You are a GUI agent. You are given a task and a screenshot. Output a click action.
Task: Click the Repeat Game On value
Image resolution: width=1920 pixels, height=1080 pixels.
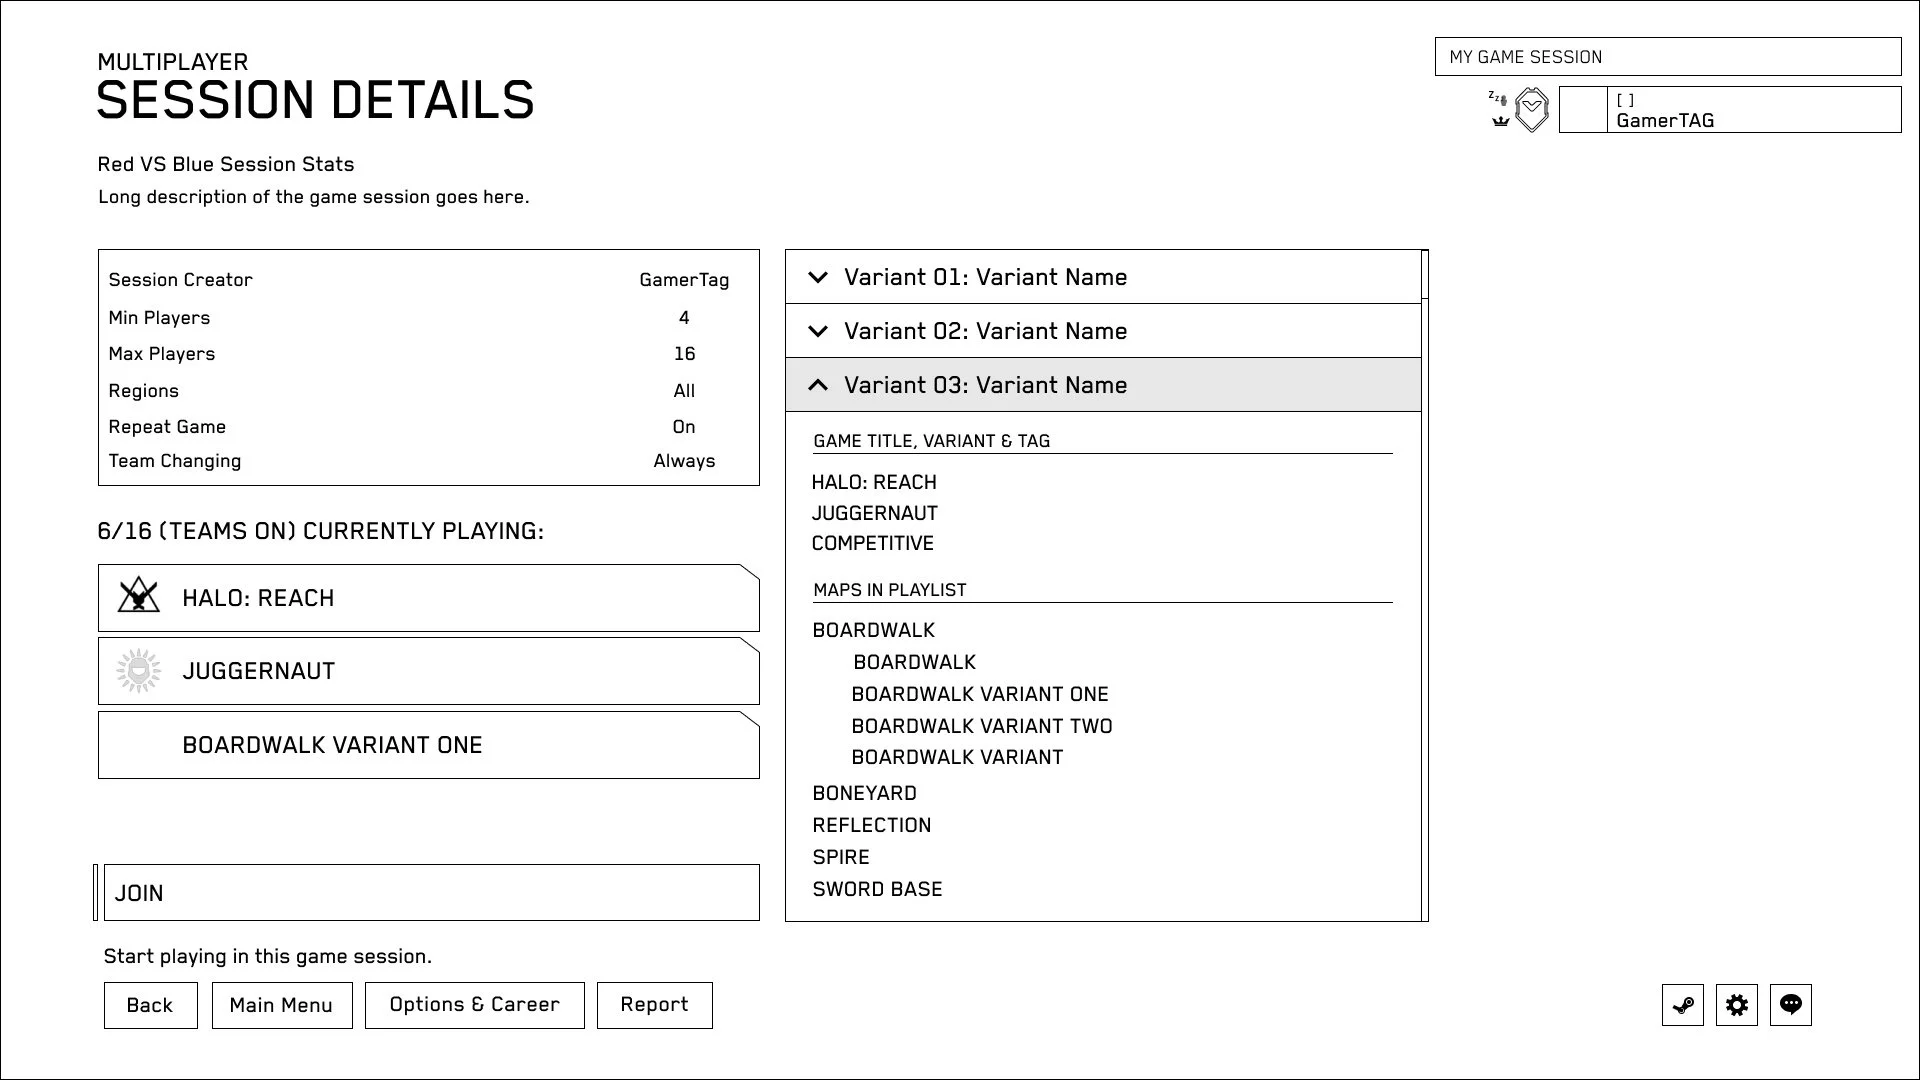pyautogui.click(x=684, y=427)
